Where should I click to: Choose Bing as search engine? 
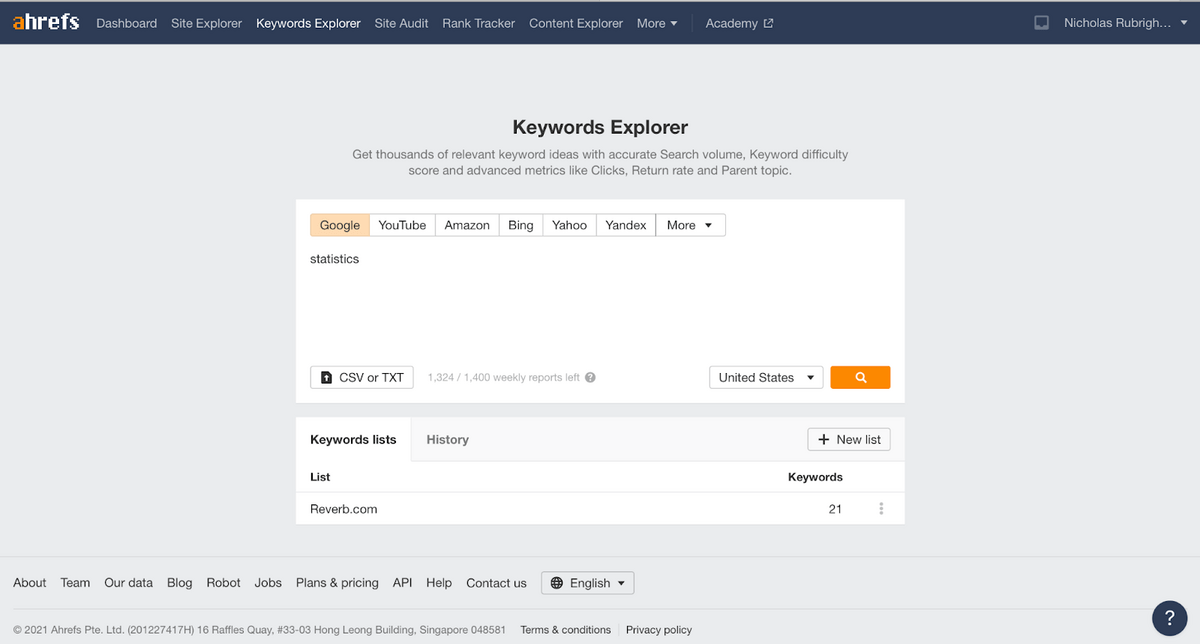520,225
